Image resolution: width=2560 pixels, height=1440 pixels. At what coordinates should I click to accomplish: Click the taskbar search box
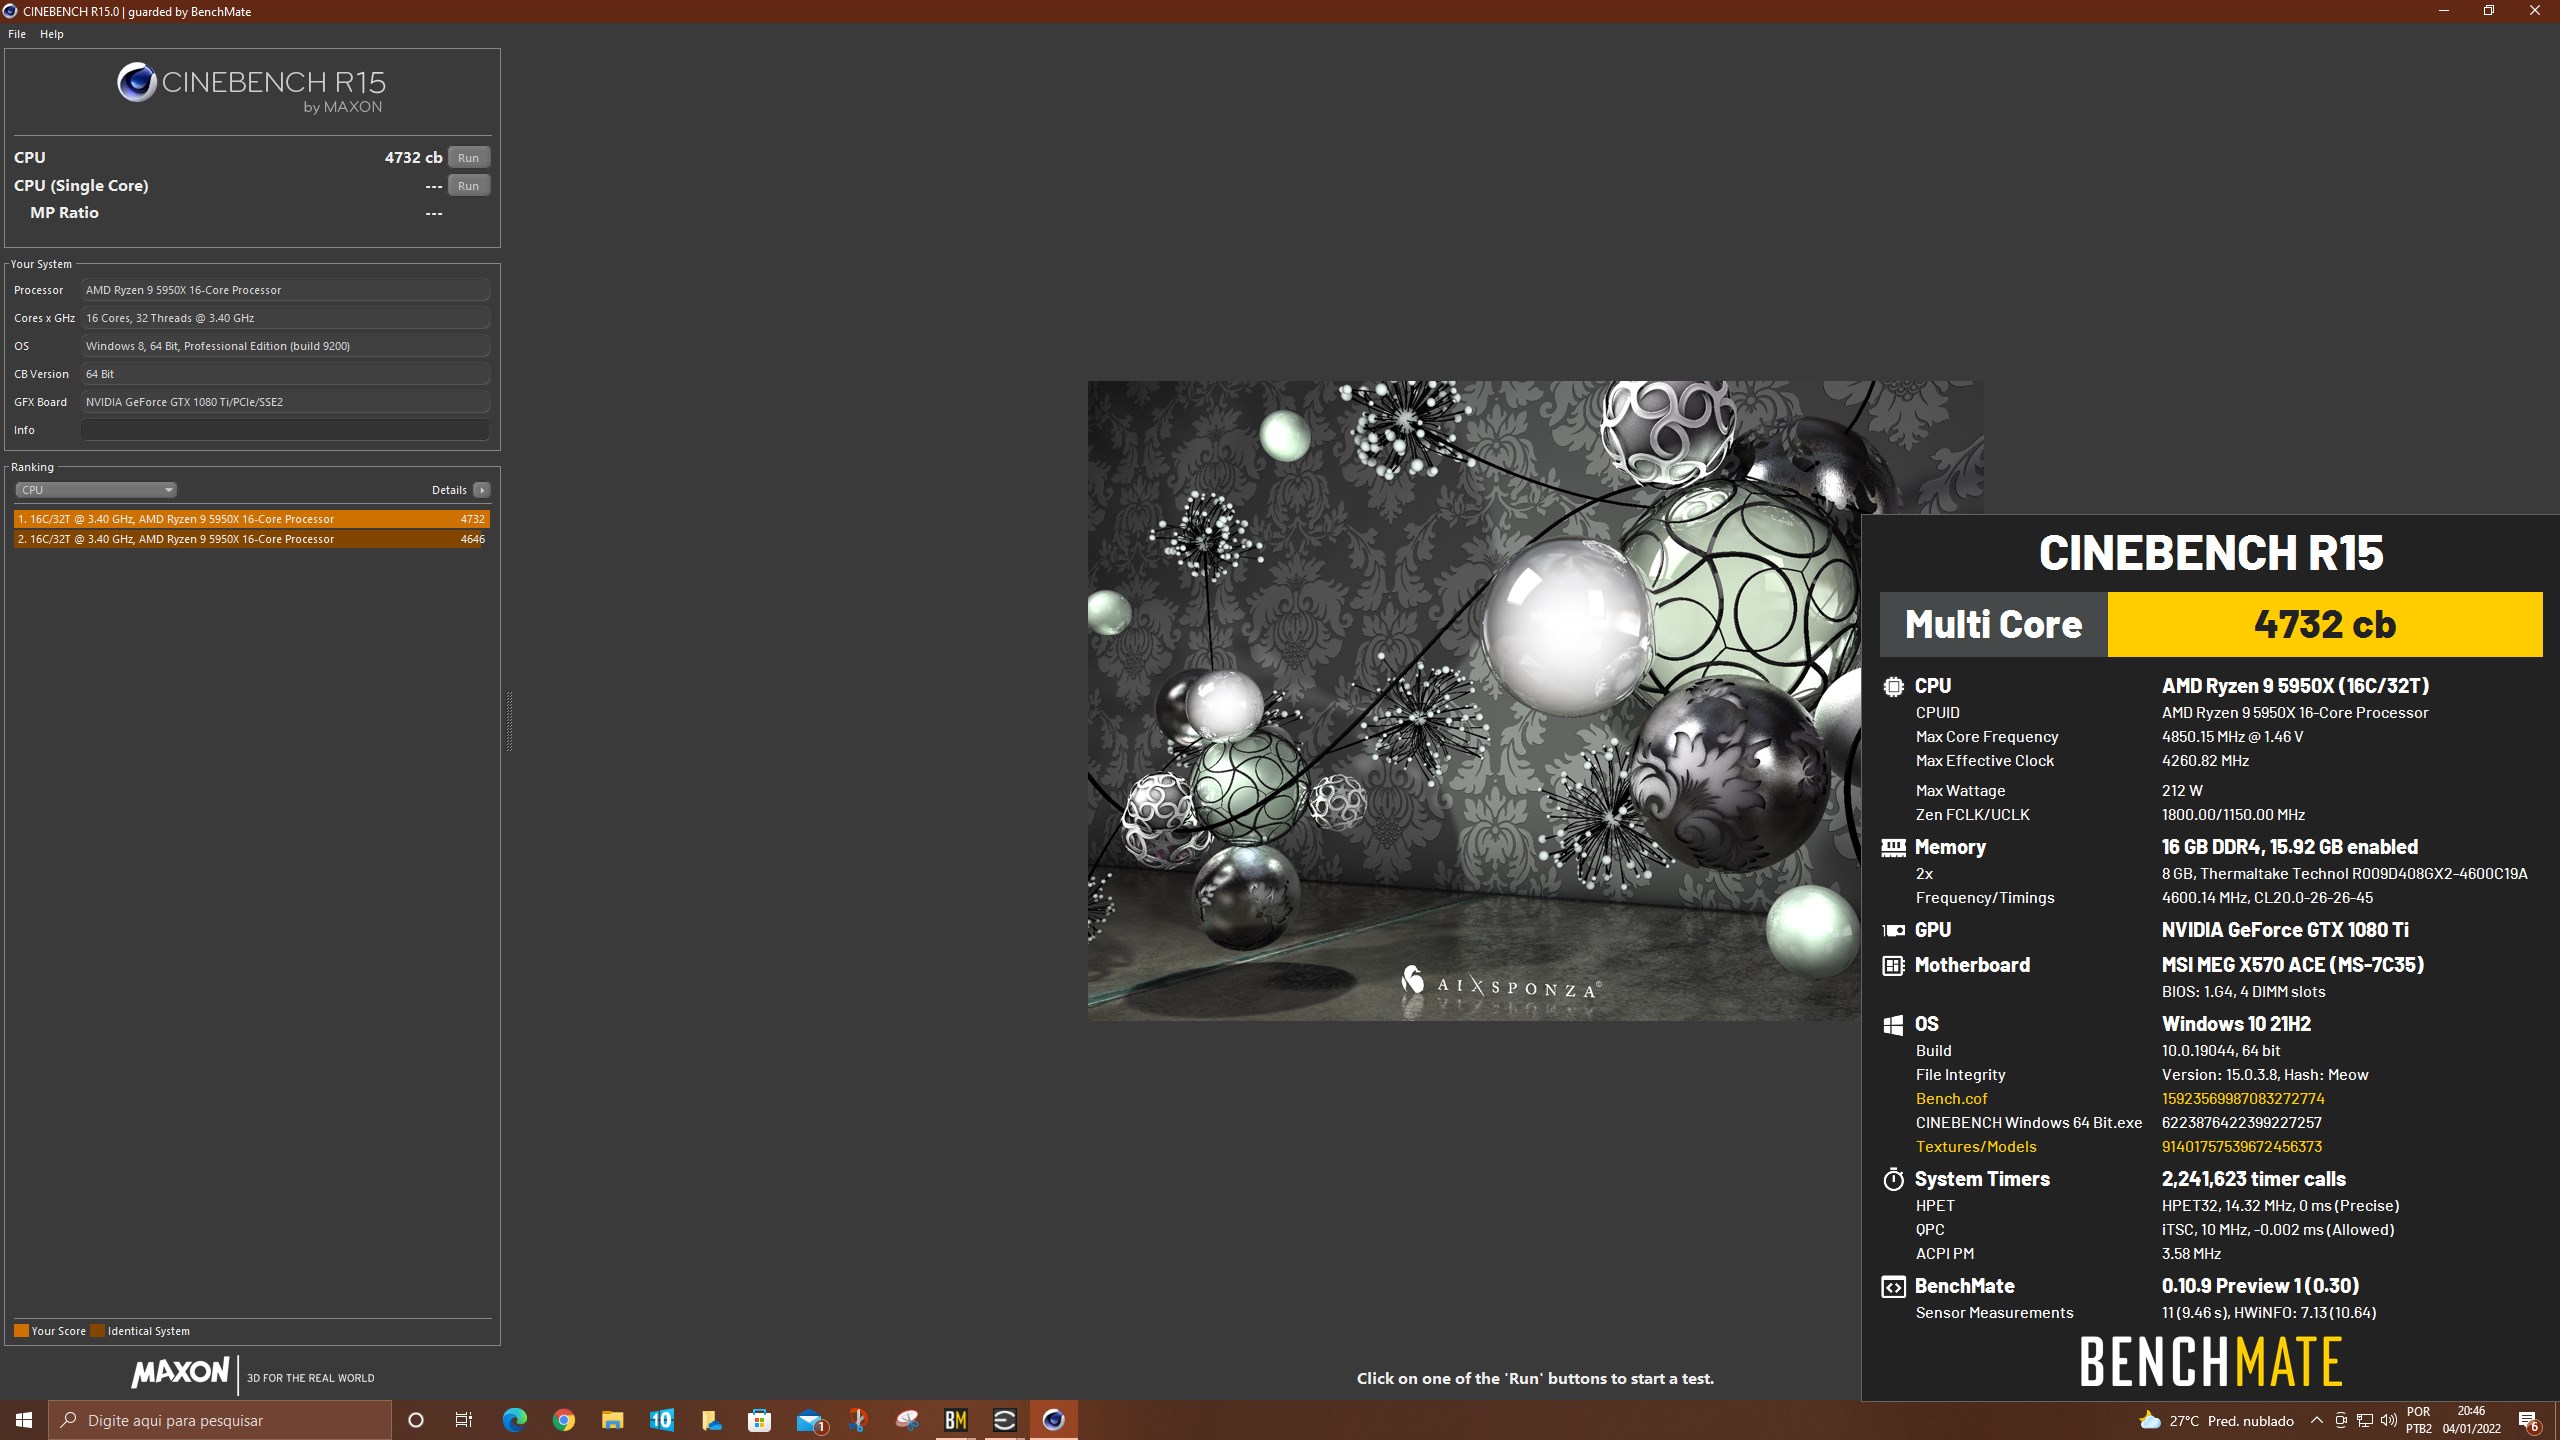(x=220, y=1420)
